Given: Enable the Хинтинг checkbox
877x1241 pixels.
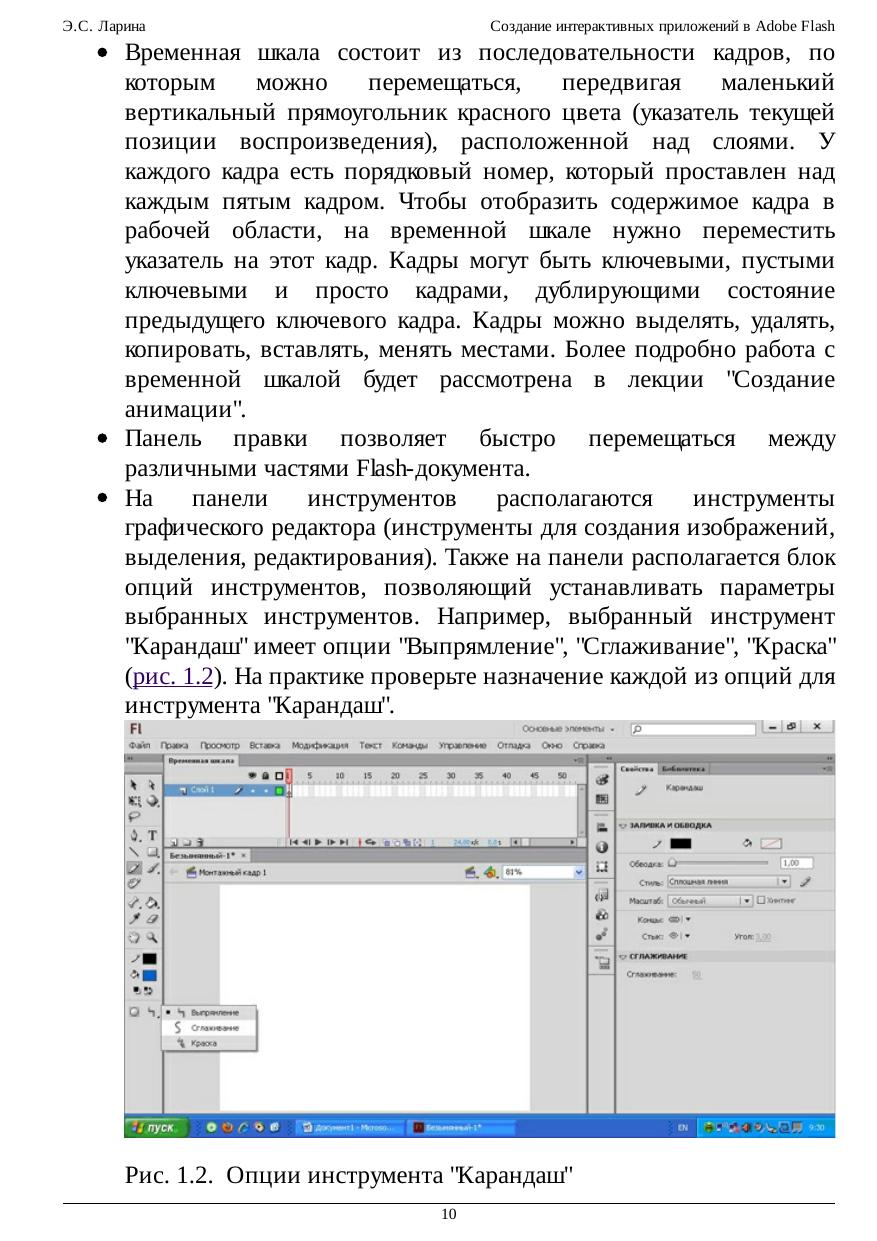Looking at the screenshot, I should pyautogui.click(x=762, y=900).
